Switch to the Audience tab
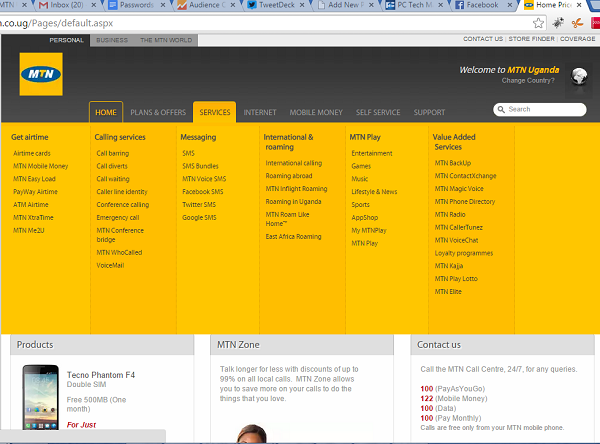This screenshot has width=600, height=444. click(207, 5)
